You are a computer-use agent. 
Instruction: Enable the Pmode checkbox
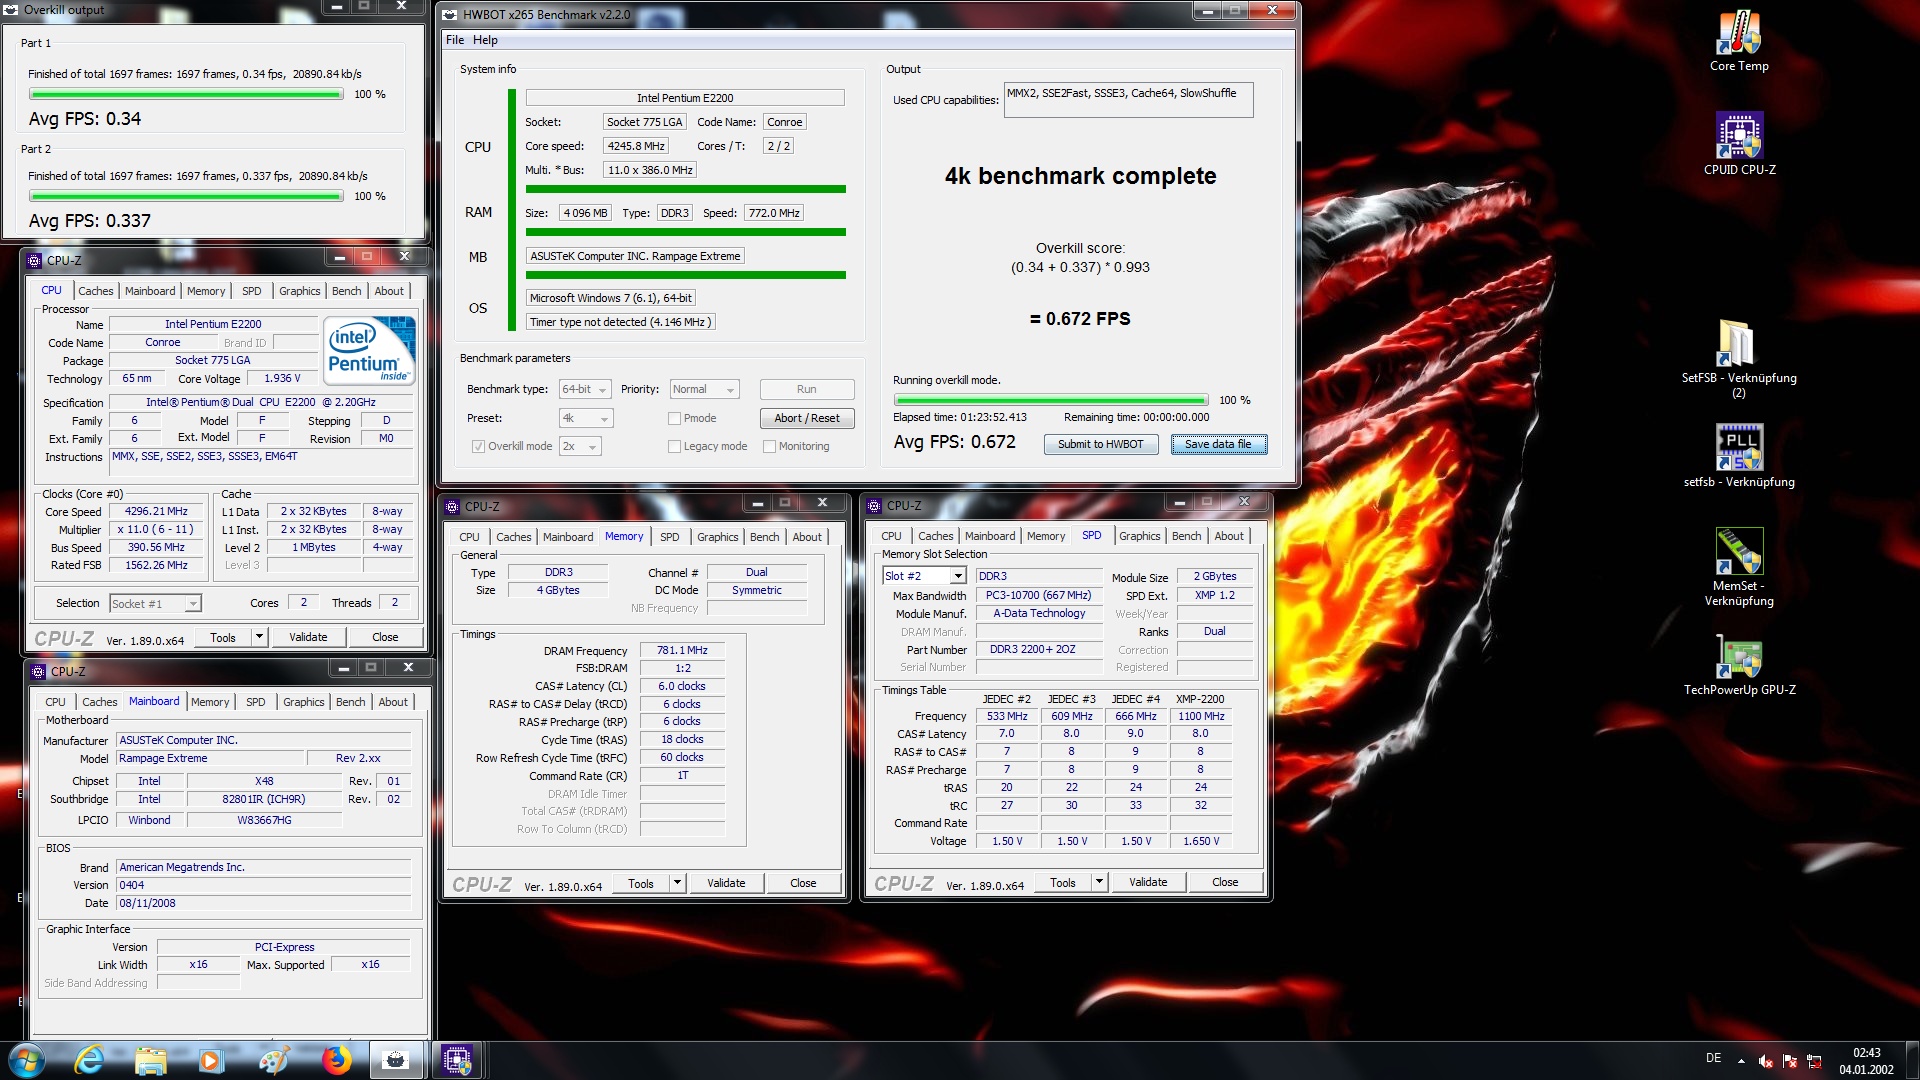pos(674,418)
